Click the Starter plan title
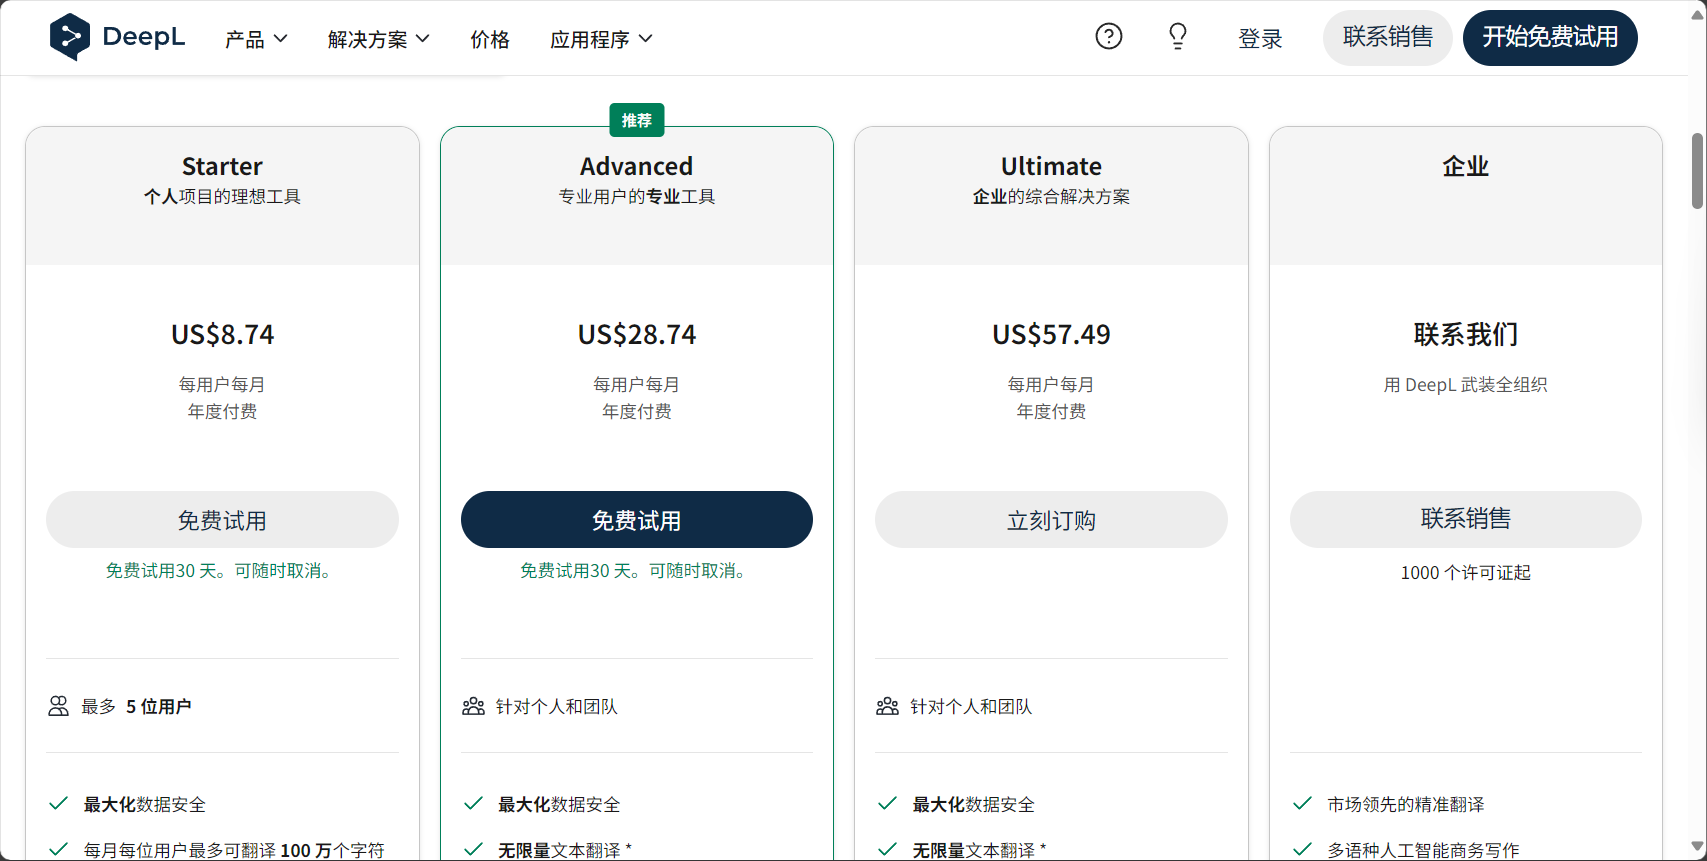 [222, 166]
